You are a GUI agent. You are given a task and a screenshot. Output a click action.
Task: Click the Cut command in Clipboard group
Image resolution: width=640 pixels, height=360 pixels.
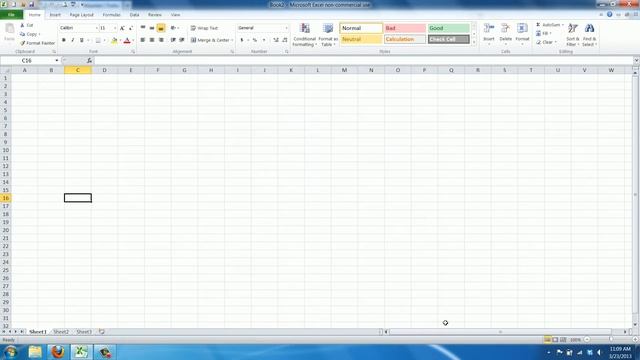27,25
